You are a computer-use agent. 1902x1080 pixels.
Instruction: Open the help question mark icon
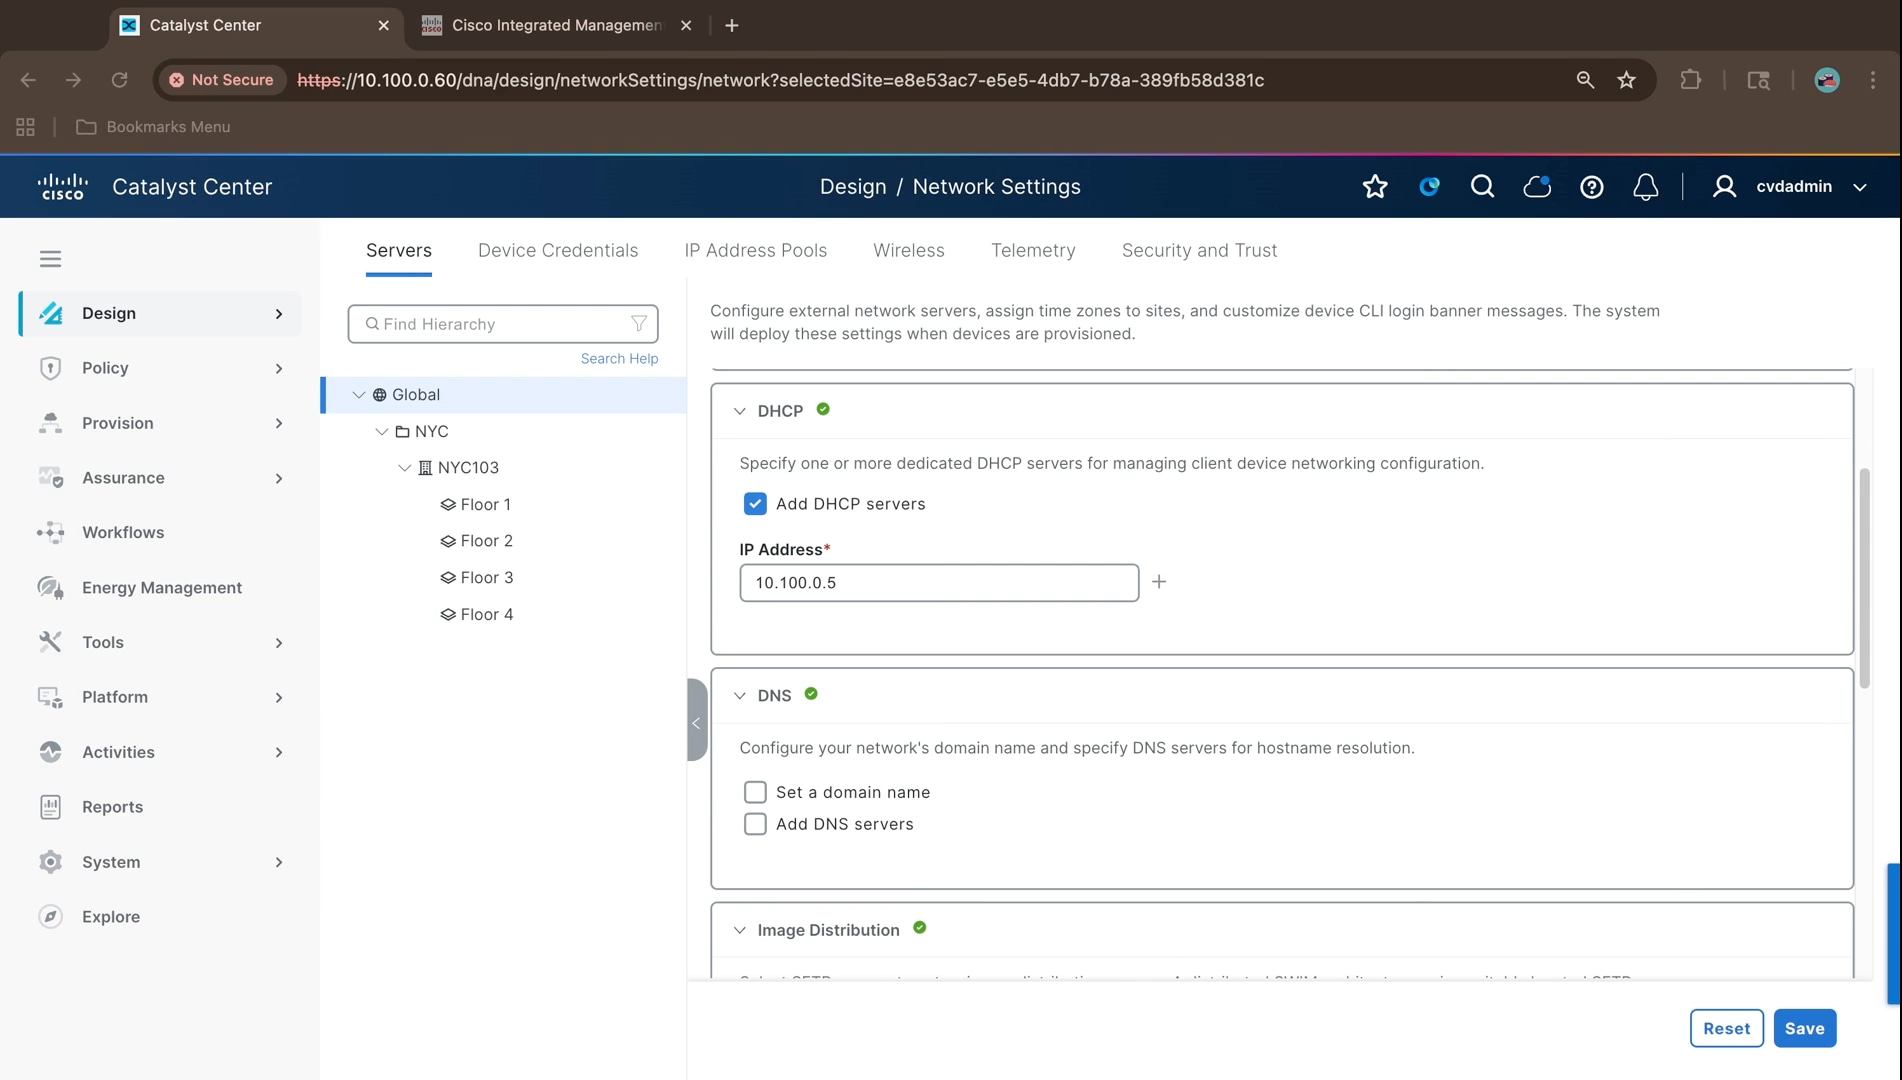(x=1591, y=187)
